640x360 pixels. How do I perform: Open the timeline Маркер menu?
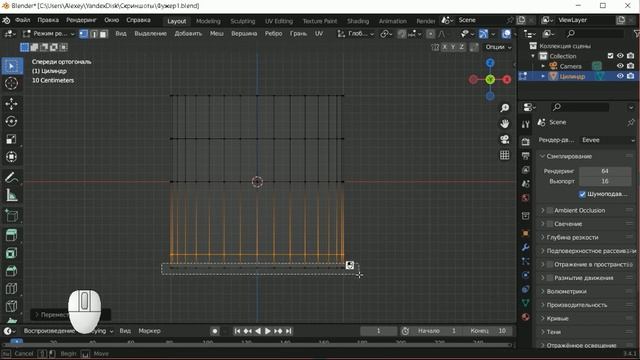[149, 331]
